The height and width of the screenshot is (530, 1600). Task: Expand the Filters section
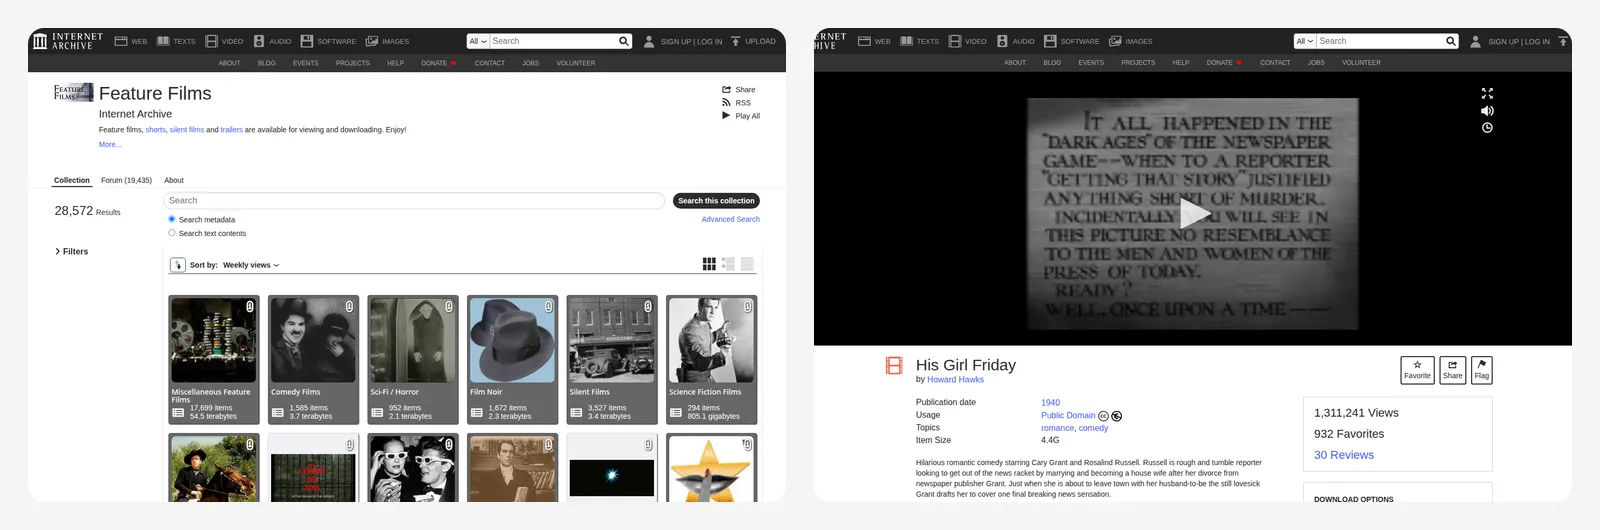[71, 252]
